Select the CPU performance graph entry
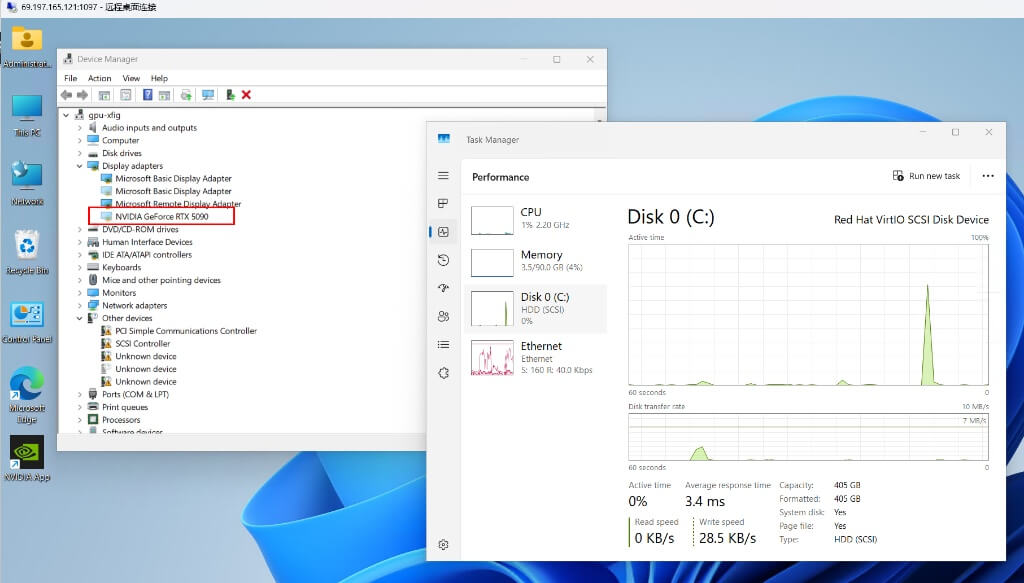1024x583 pixels. [536, 219]
